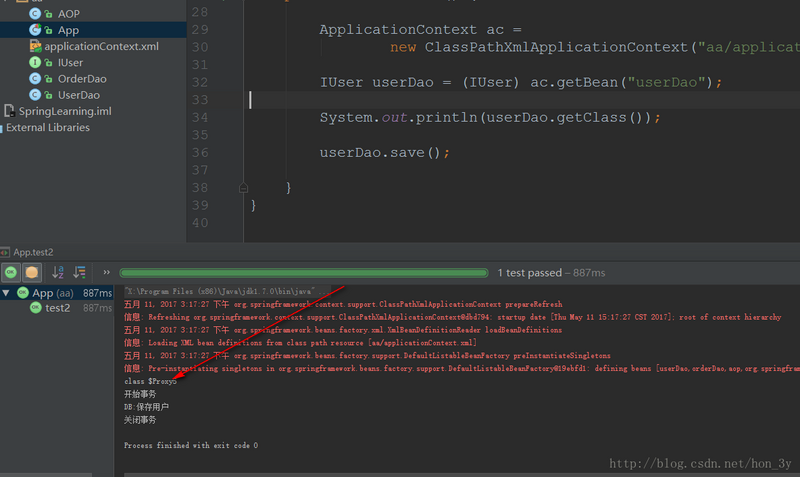Screen dimensions: 800x477
Task: Expand External Libraries node
Action: point(47,128)
